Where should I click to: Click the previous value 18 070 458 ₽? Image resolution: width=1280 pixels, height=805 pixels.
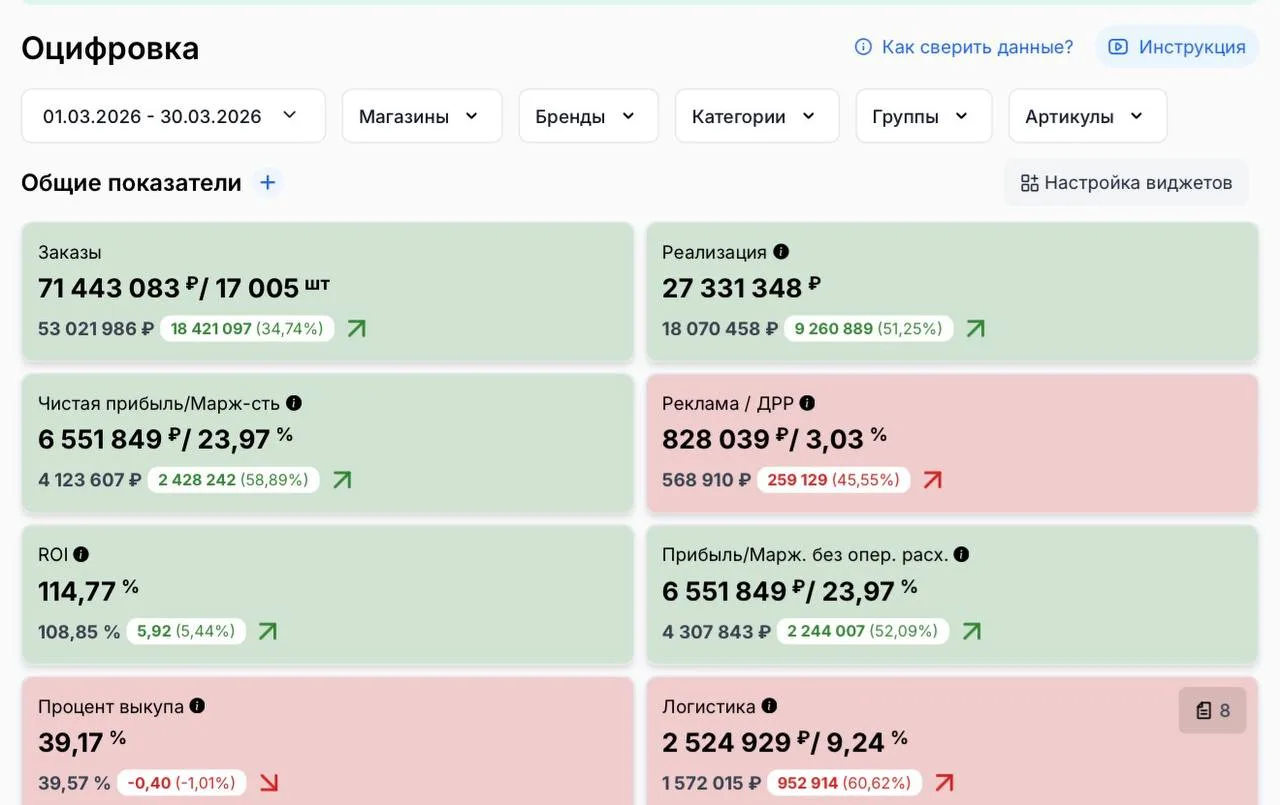[720, 328]
